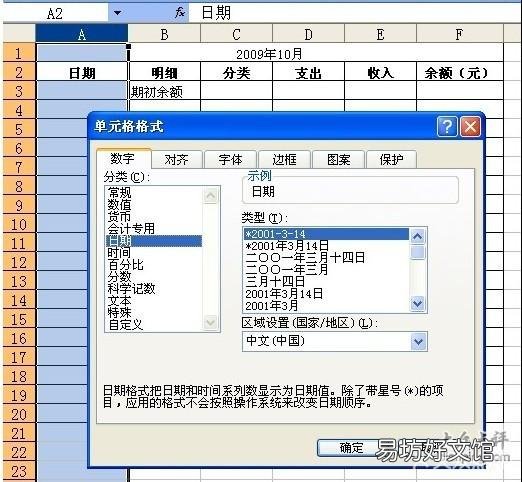Switch to the 保护 tab
The image size is (522, 482).
pos(392,160)
